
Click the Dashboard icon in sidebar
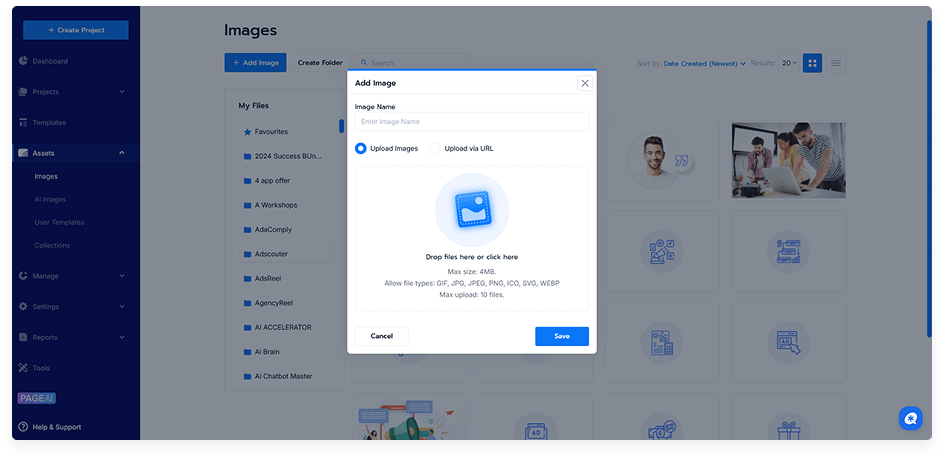click(23, 61)
